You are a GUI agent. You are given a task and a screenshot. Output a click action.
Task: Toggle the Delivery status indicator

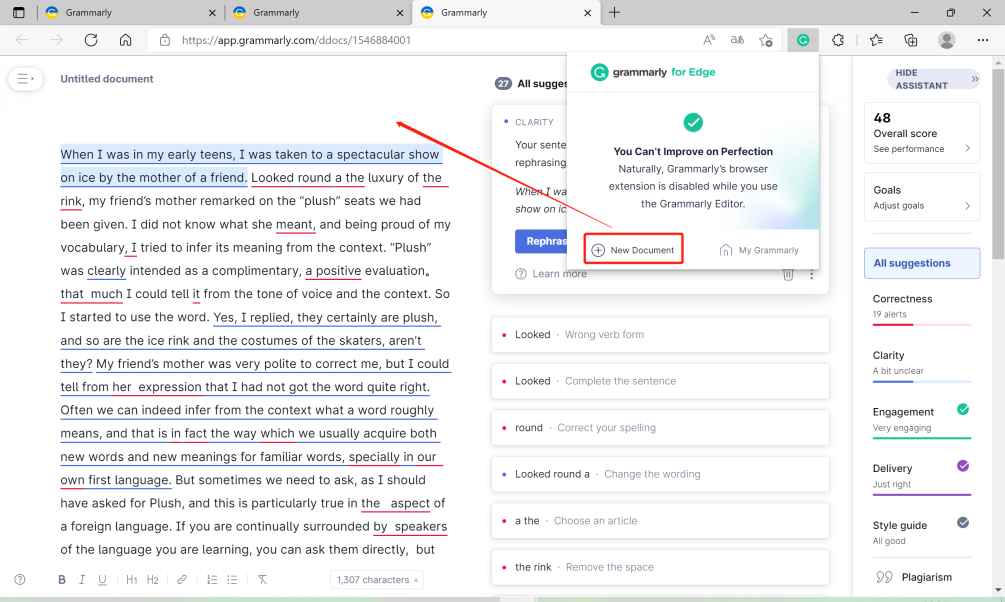(x=961, y=466)
